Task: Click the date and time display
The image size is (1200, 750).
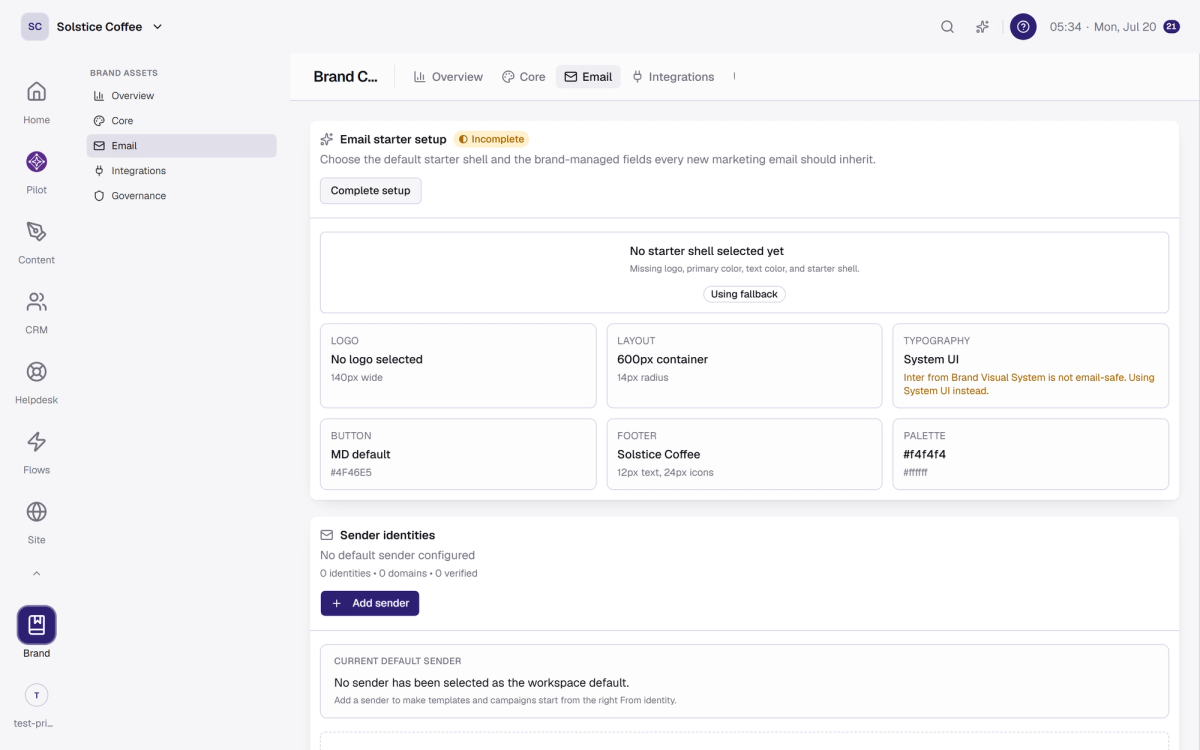Action: (x=1103, y=27)
